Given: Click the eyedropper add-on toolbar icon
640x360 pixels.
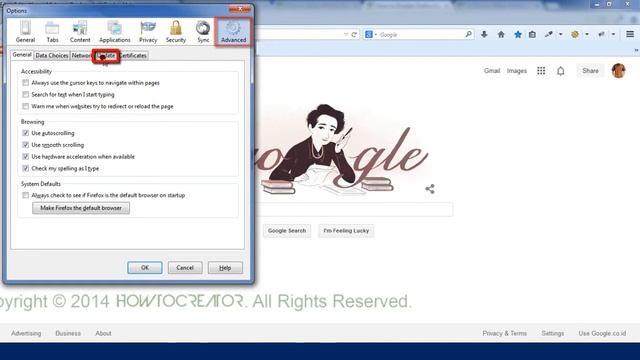Looking at the screenshot, I should click(x=549, y=35).
